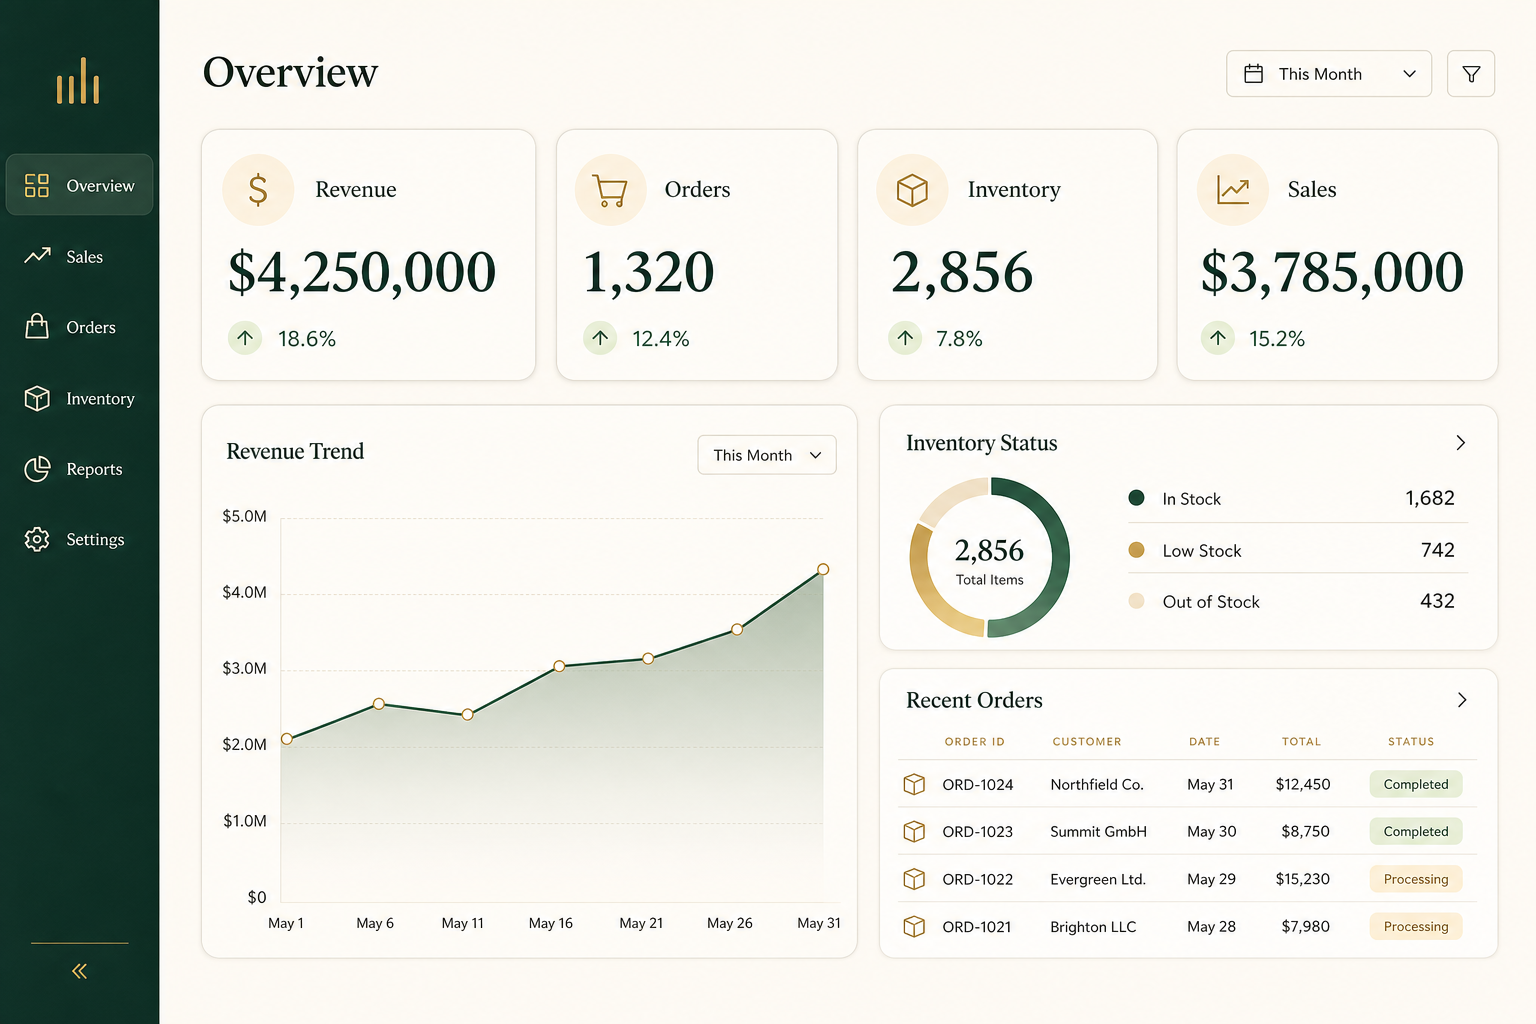This screenshot has width=1536, height=1024.
Task: Click the In Stock green legend dot
Action: point(1136,498)
